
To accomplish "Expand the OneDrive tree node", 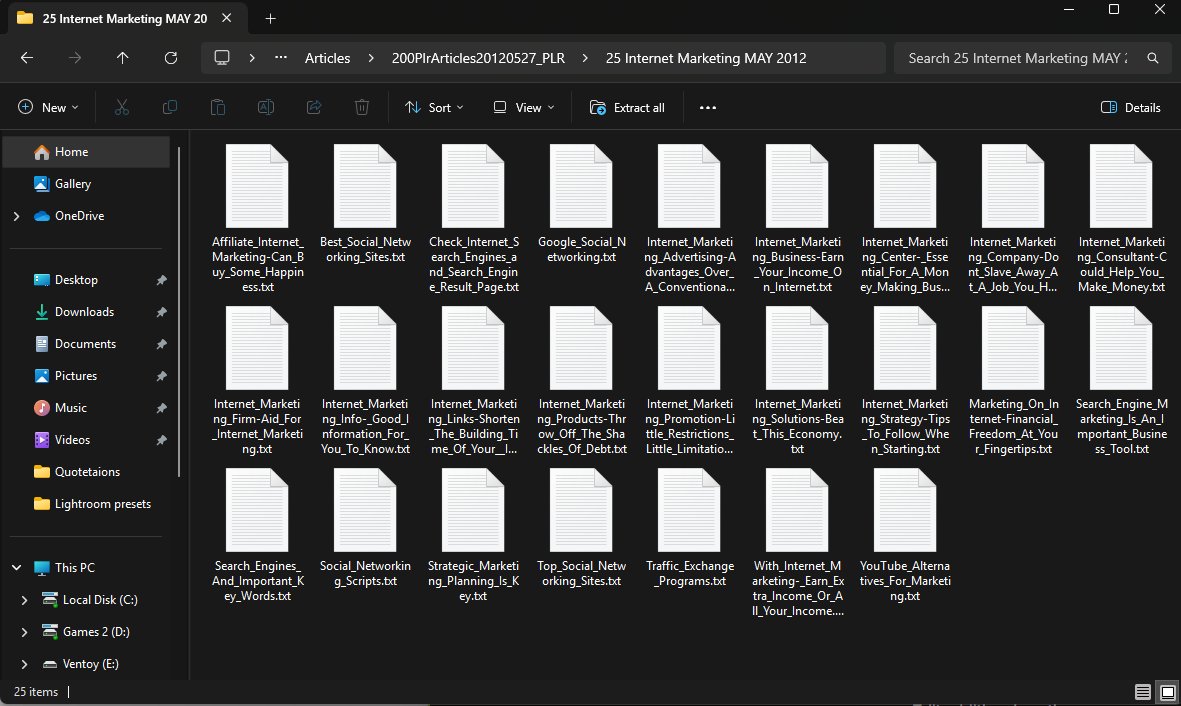I will click(x=17, y=216).
